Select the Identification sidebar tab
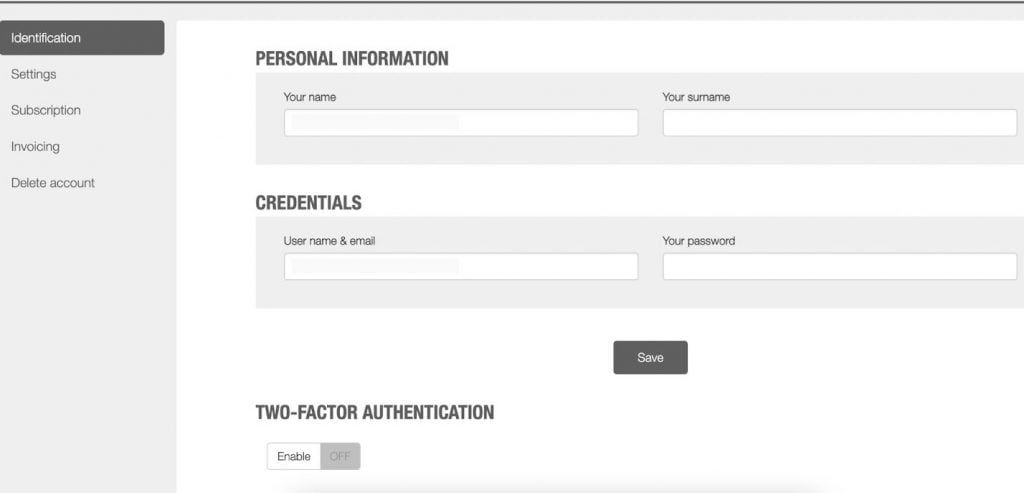 click(x=82, y=38)
